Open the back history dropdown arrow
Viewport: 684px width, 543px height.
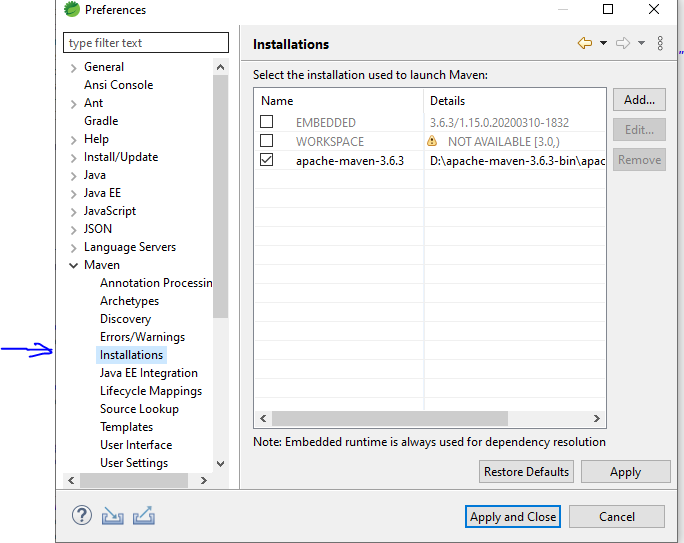603,43
